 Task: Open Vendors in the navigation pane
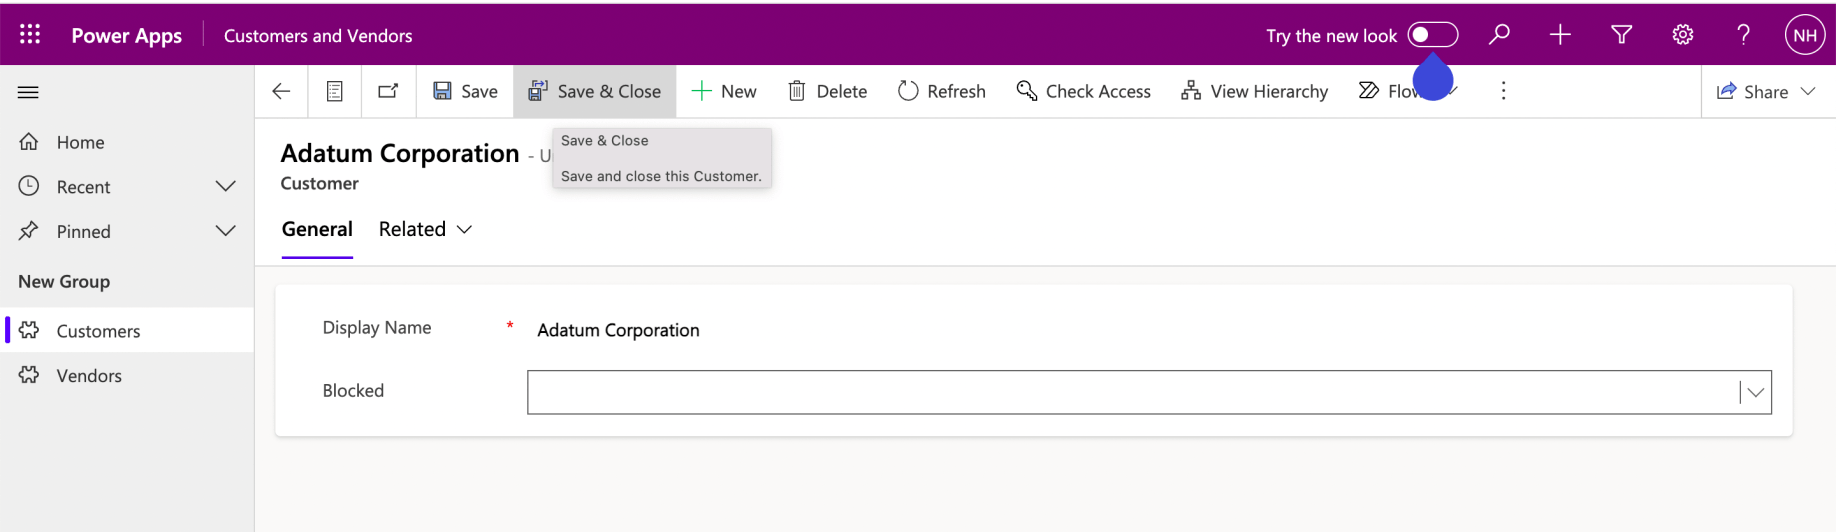coord(89,376)
